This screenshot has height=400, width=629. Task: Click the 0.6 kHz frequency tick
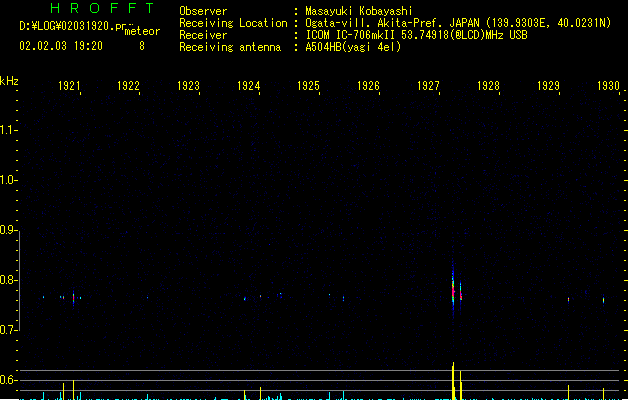pyautogui.click(x=8, y=380)
